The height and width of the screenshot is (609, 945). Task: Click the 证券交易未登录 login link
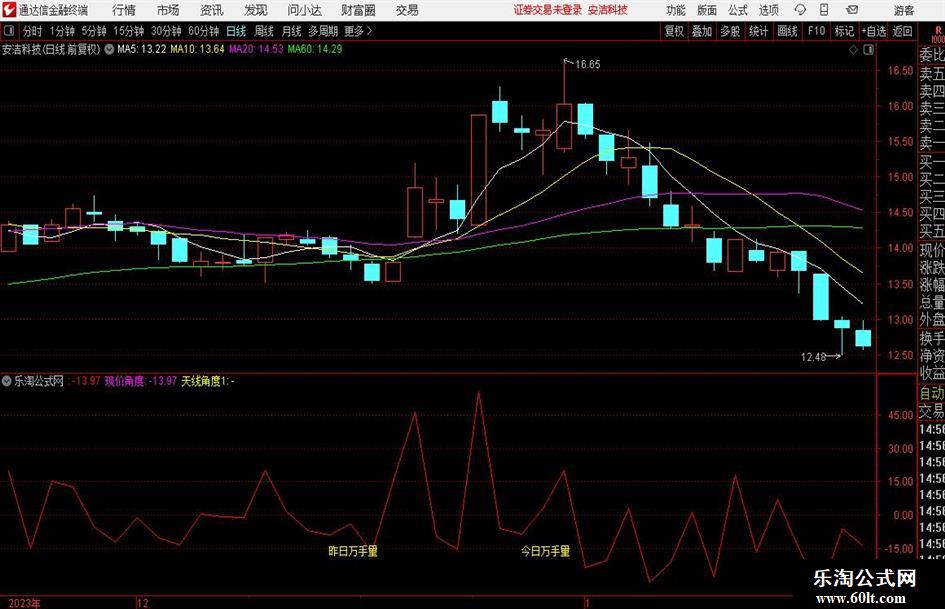(x=547, y=10)
